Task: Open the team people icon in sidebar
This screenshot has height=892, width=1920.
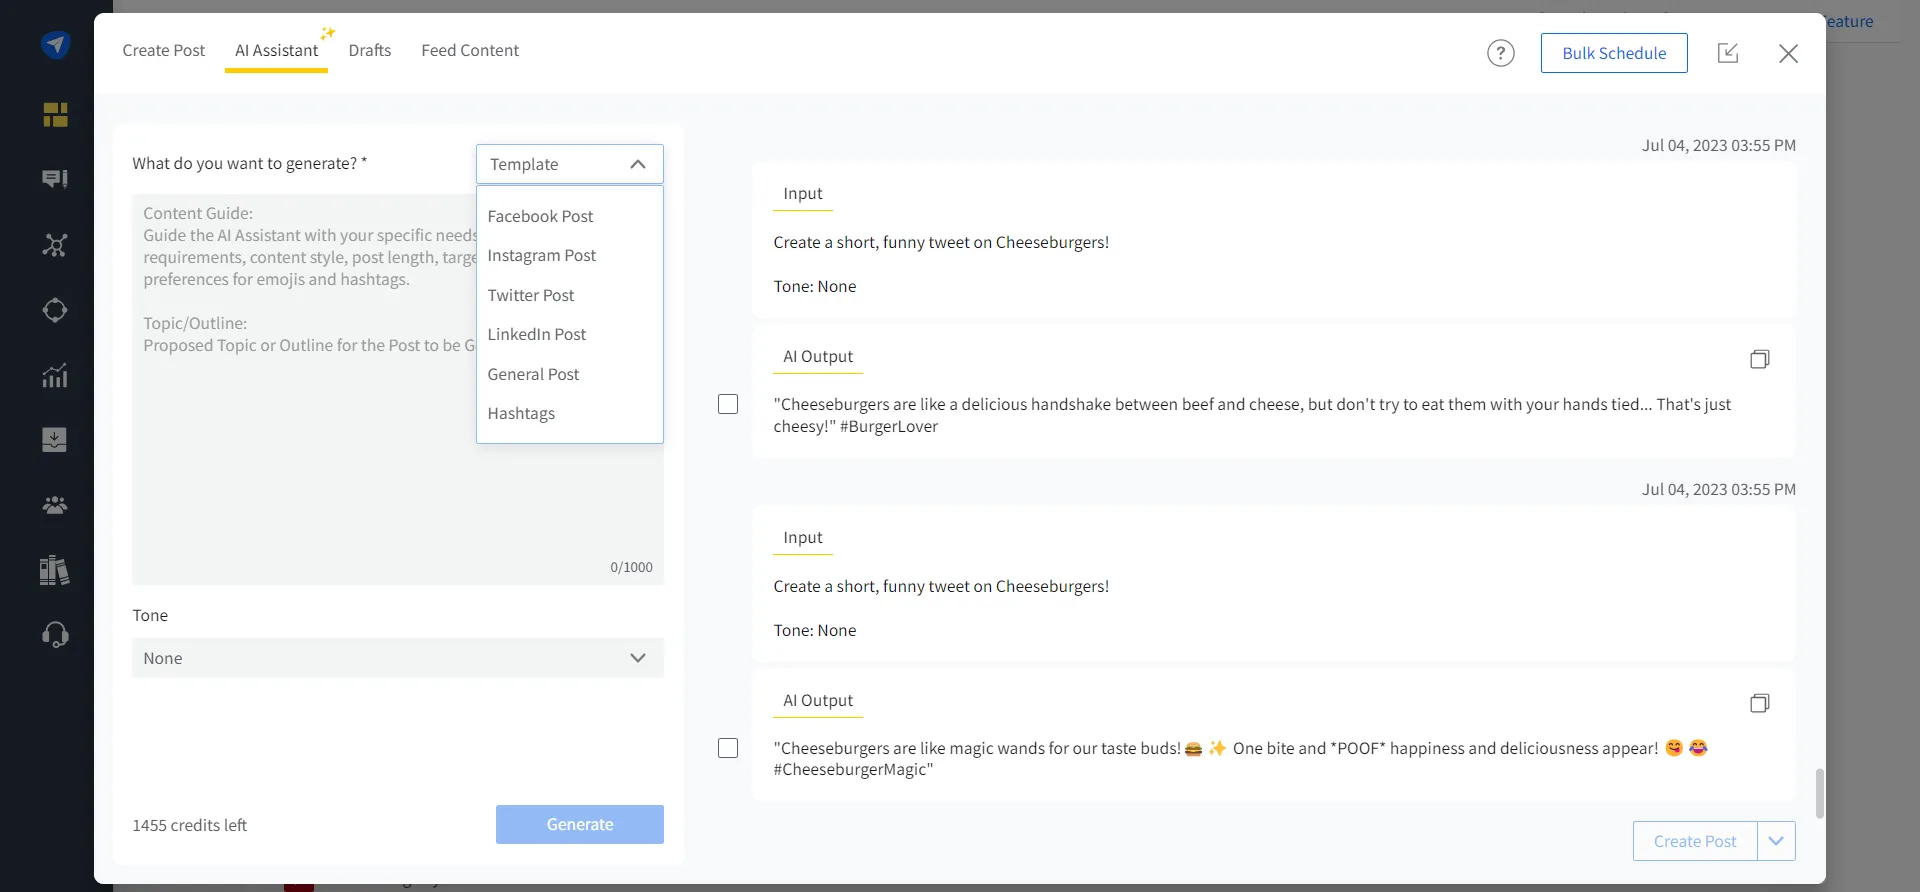Action: [x=55, y=505]
